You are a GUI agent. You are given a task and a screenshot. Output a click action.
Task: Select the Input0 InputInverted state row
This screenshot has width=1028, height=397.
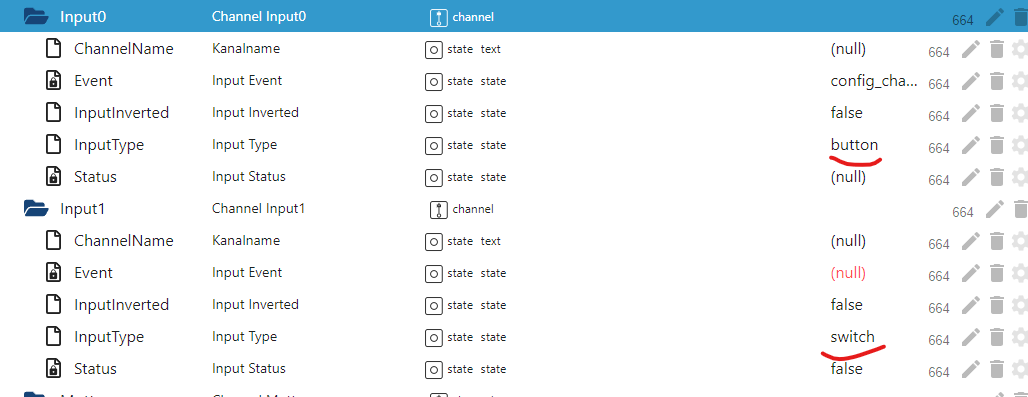pyautogui.click(x=514, y=113)
